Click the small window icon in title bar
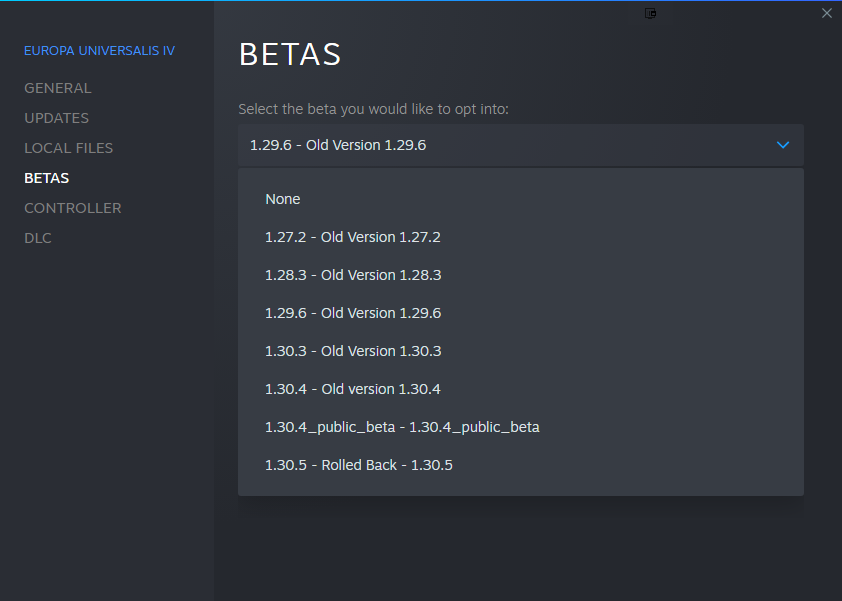 pyautogui.click(x=650, y=13)
